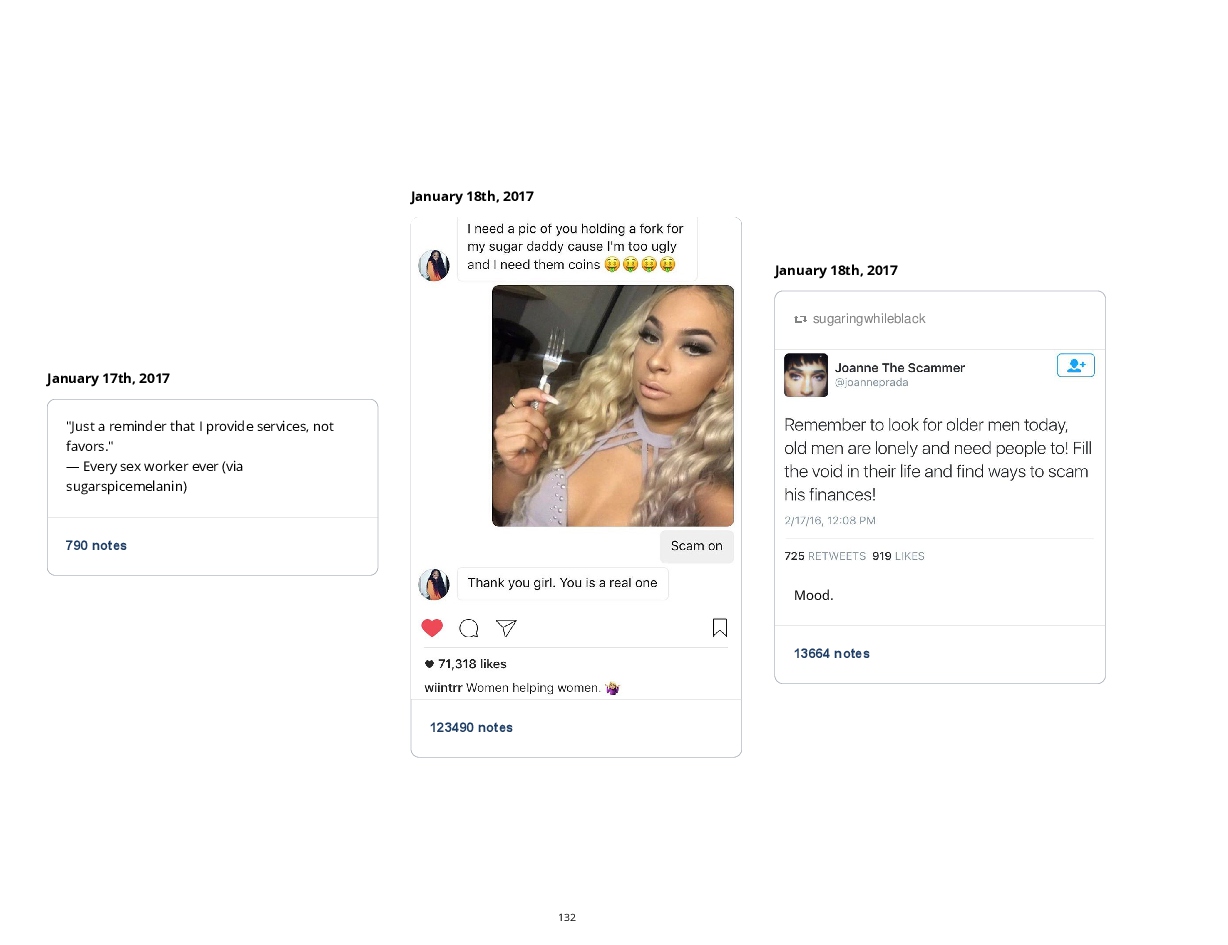Click the @joanneprada handle
1228x945 pixels.
[x=872, y=383]
